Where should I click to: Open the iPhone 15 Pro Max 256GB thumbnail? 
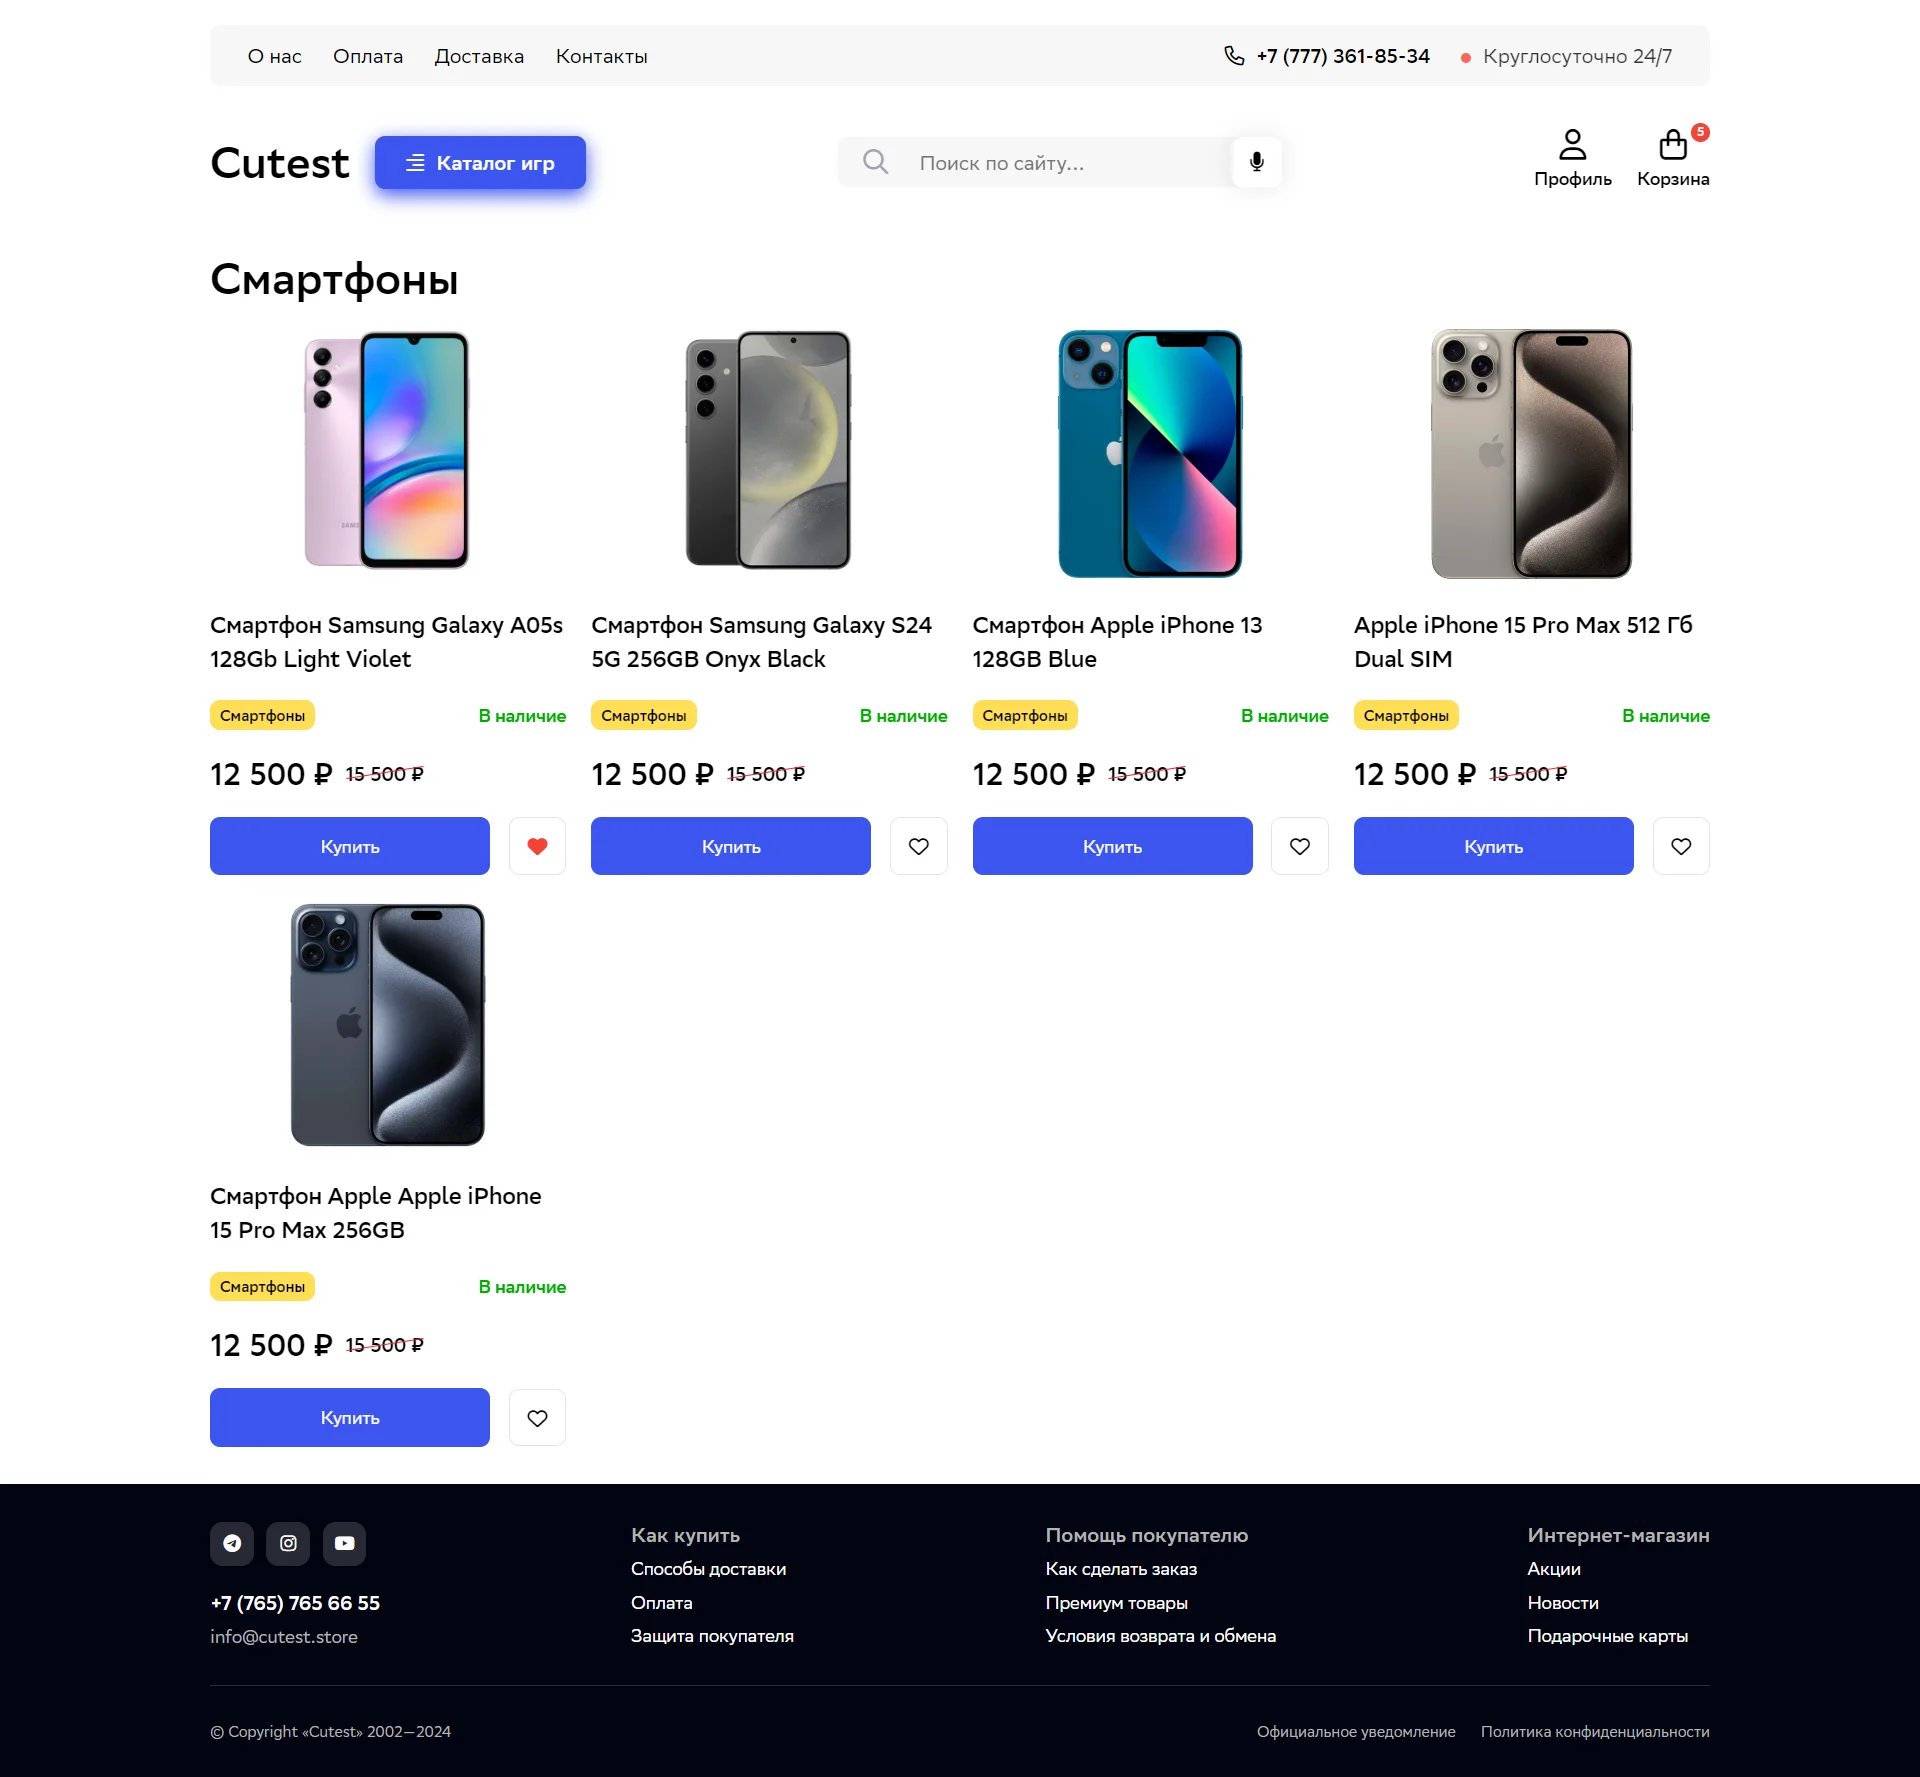388,1025
